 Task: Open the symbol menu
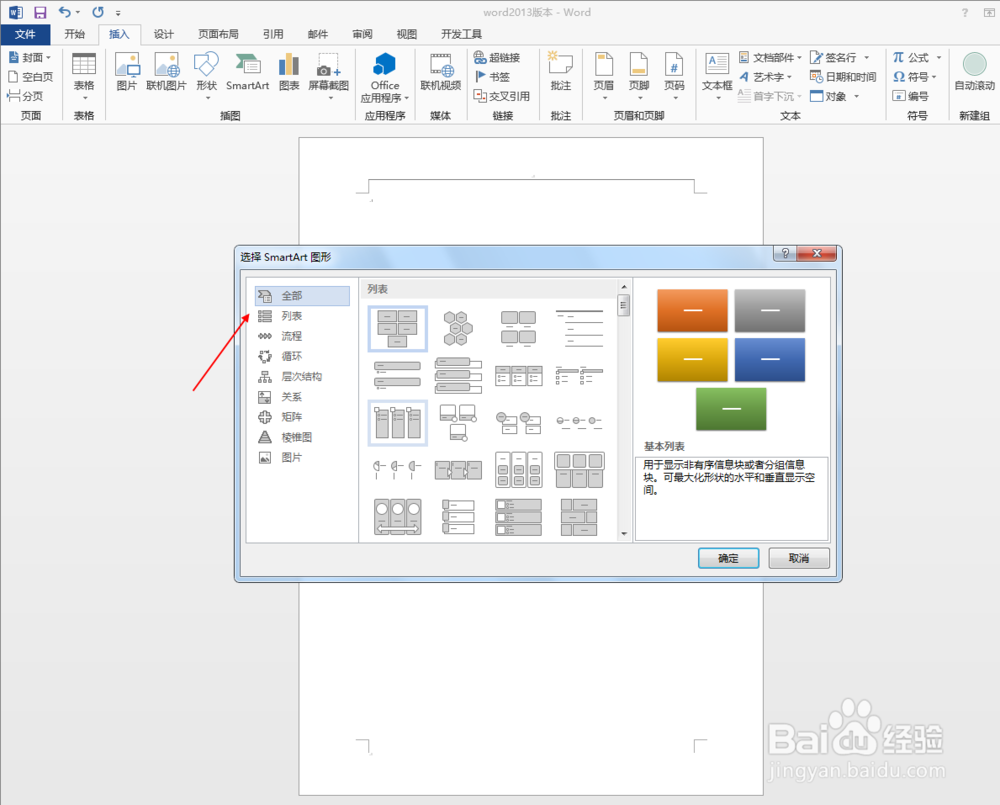coord(915,77)
